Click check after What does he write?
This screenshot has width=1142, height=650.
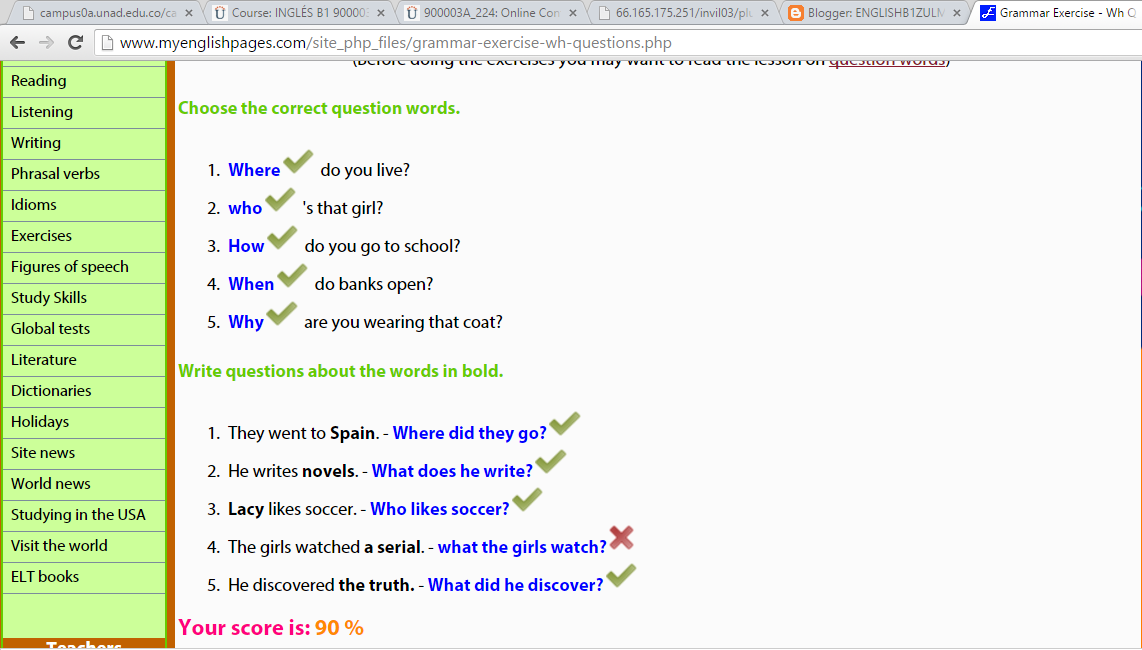tap(551, 462)
